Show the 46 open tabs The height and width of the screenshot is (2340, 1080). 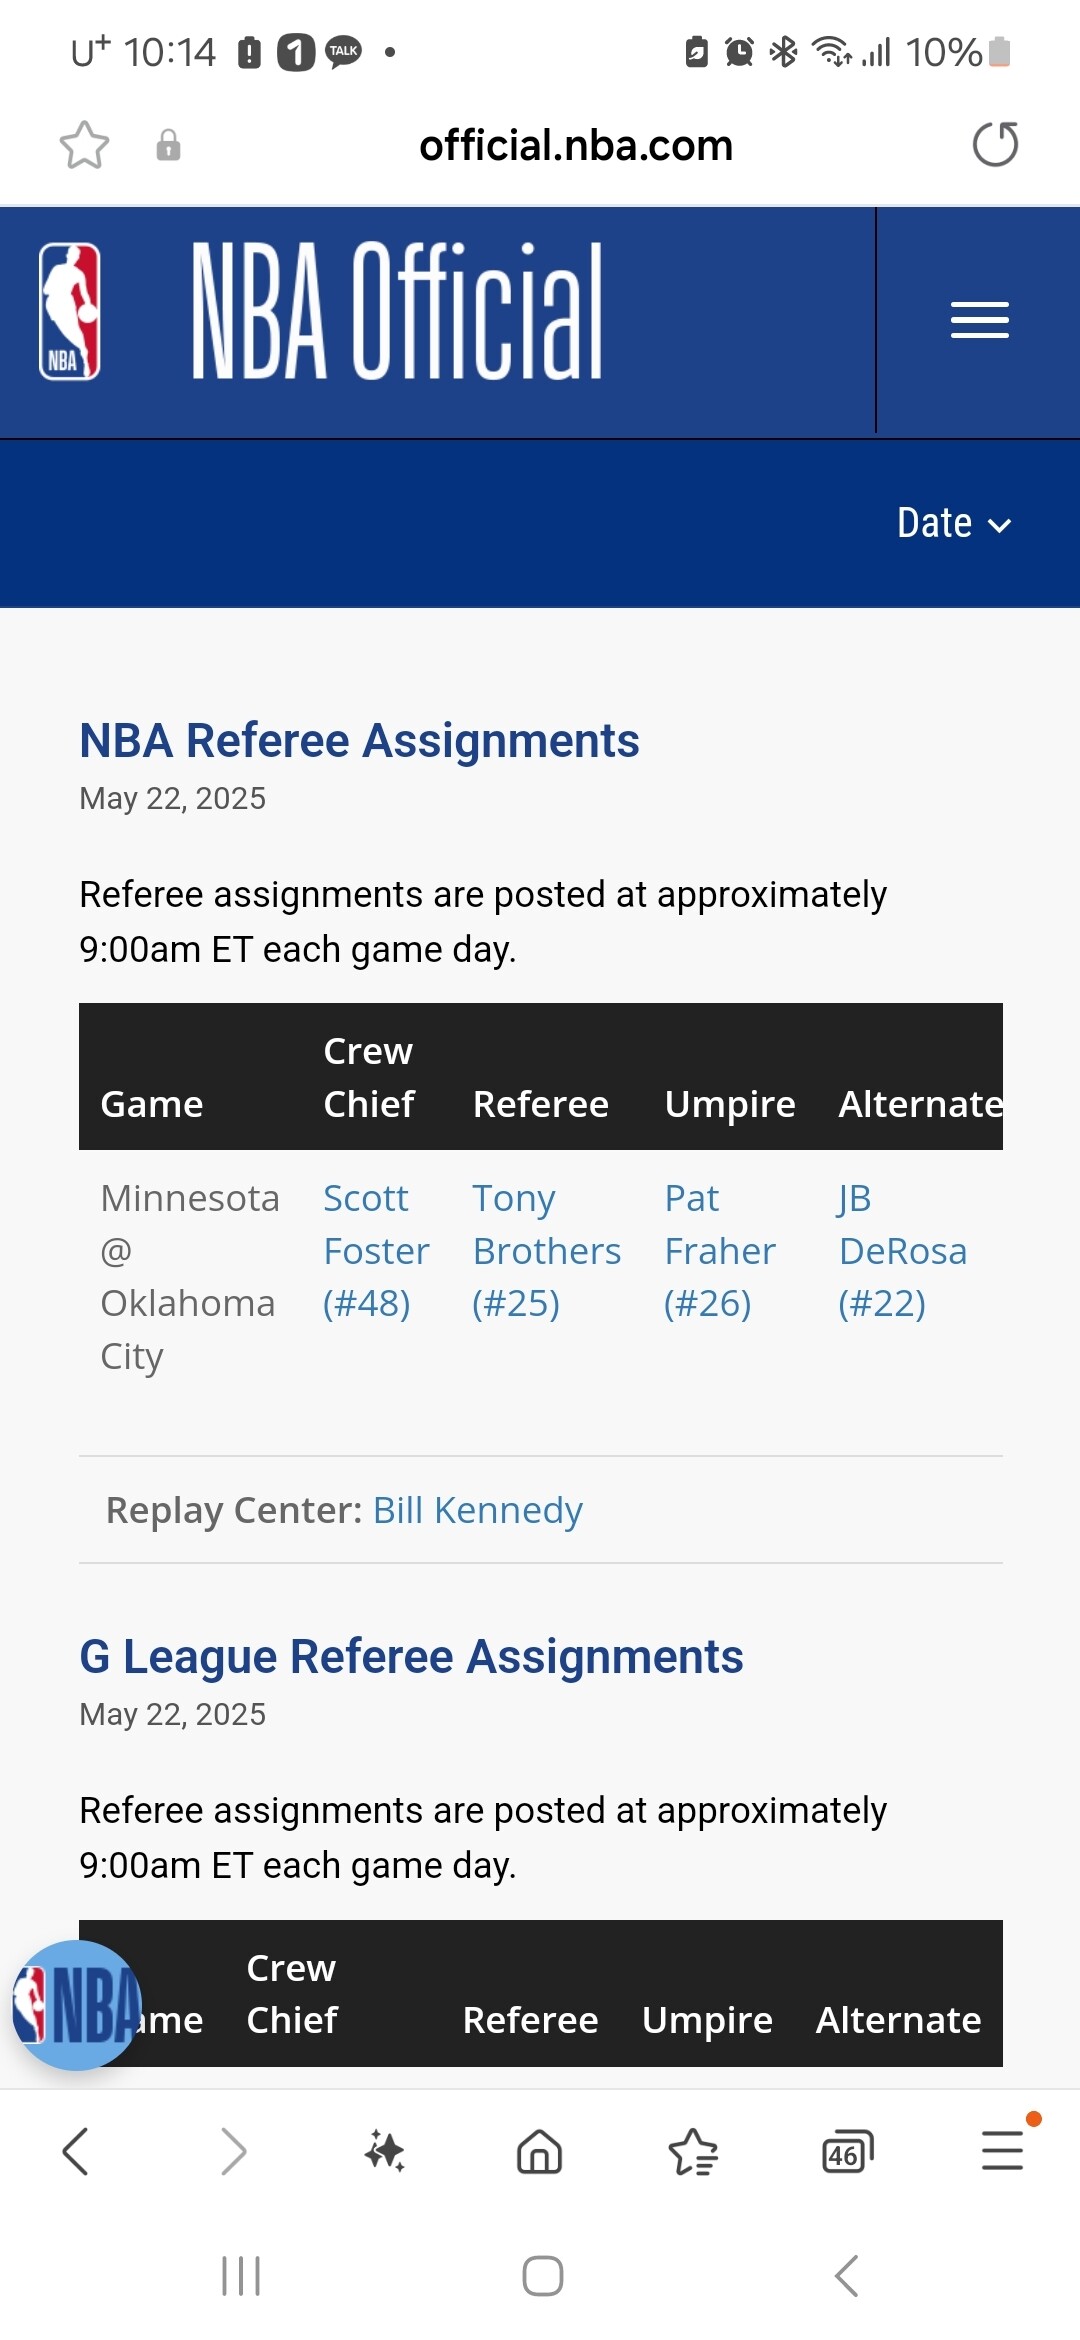click(x=847, y=2151)
